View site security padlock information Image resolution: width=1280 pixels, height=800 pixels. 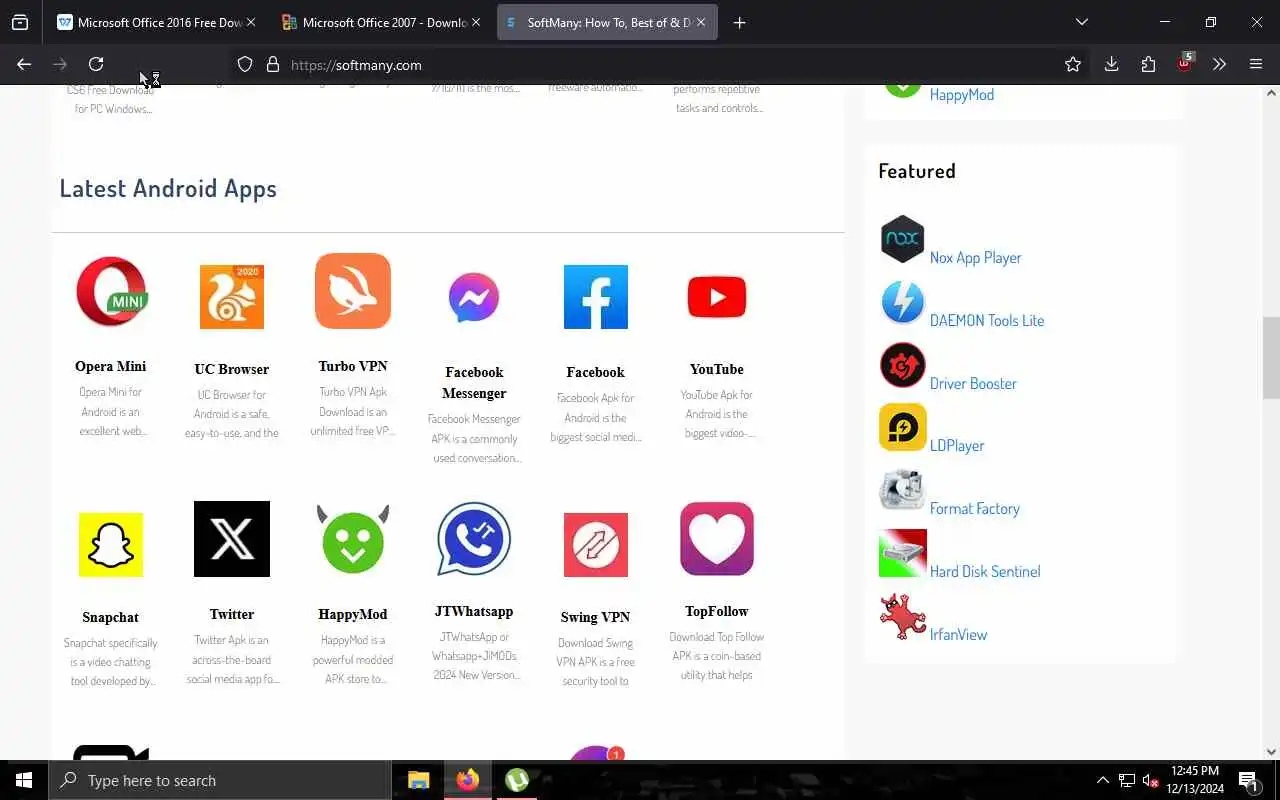[x=272, y=64]
